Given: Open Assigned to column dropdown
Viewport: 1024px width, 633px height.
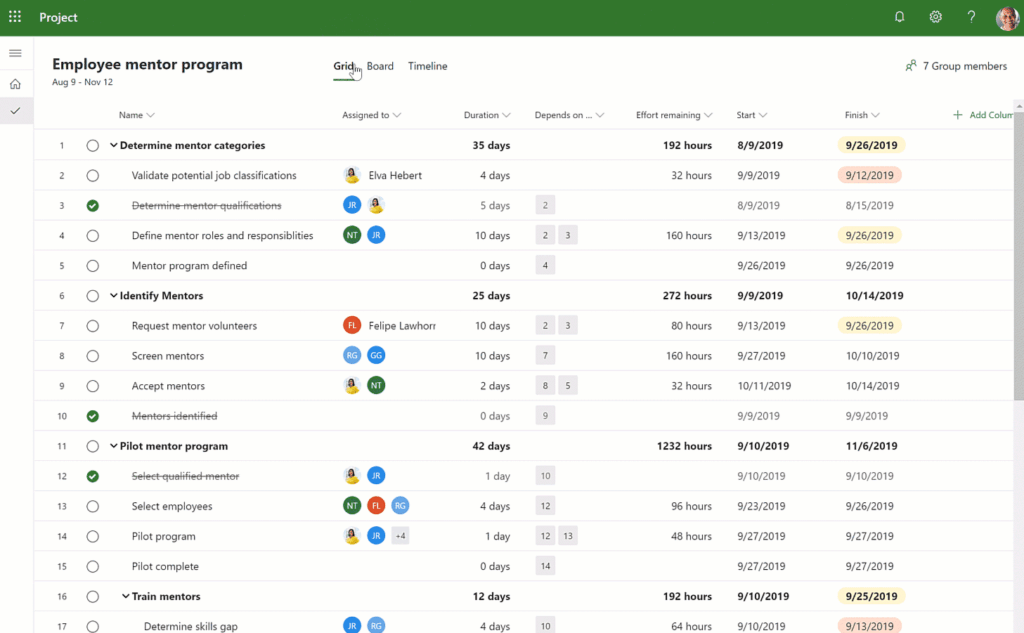Looking at the screenshot, I should [x=397, y=115].
